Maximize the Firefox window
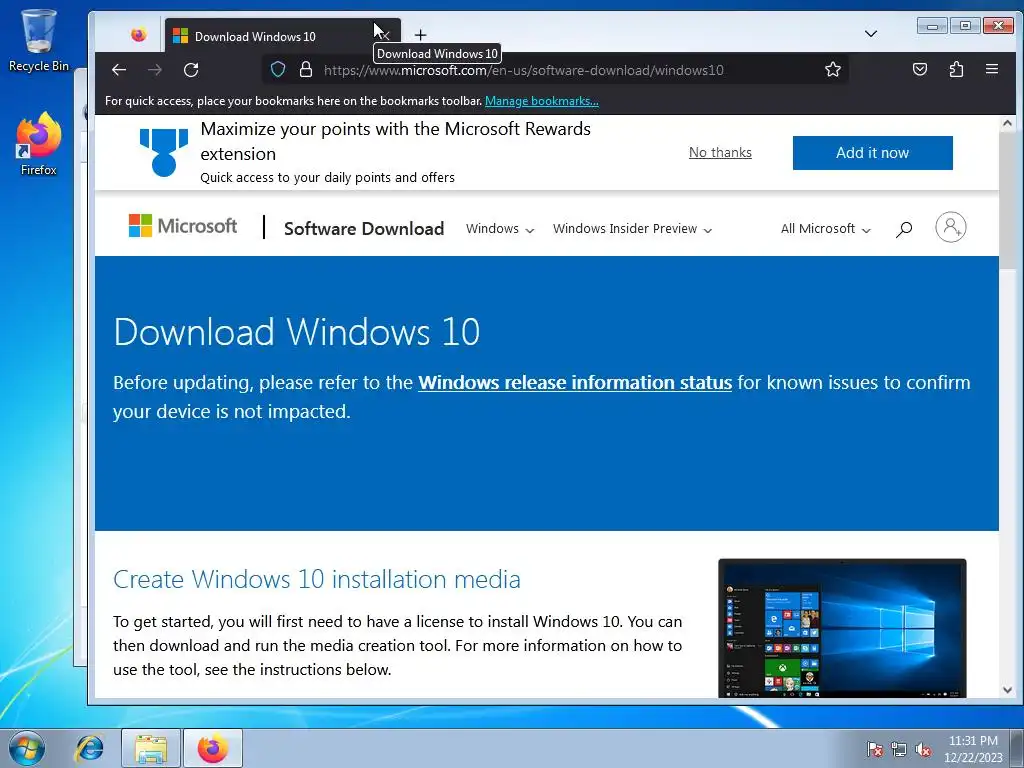1024x768 pixels. pos(965,26)
